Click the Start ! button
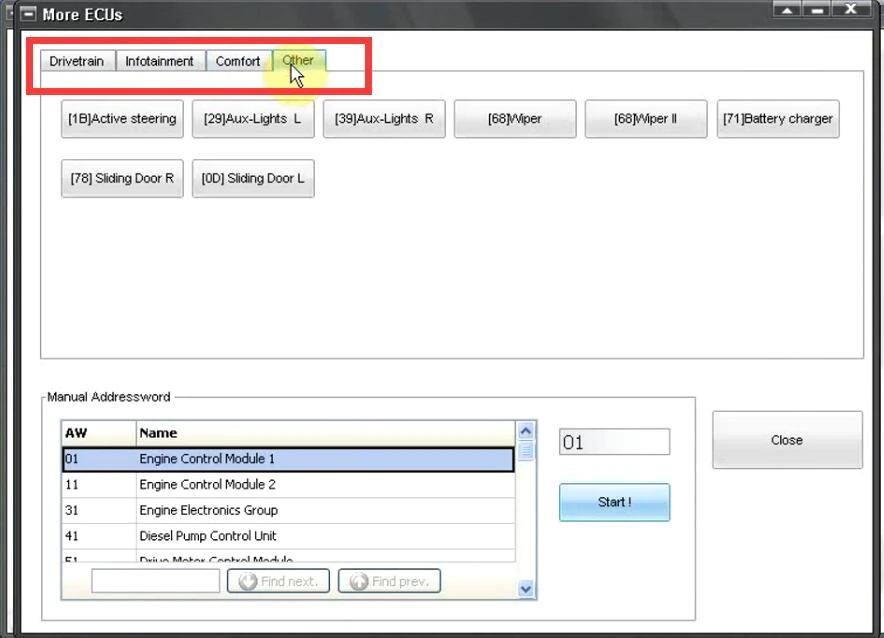 point(615,502)
